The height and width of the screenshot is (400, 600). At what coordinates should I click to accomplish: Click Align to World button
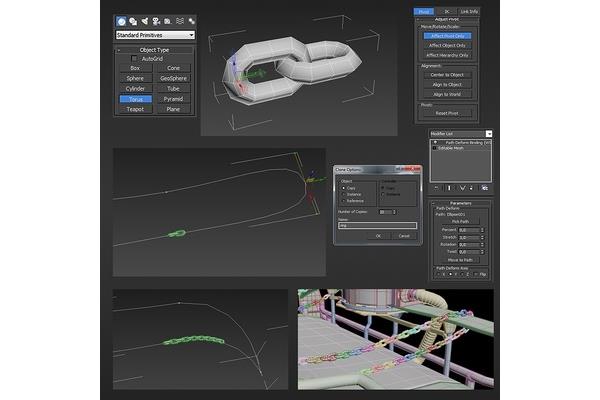pyautogui.click(x=447, y=94)
